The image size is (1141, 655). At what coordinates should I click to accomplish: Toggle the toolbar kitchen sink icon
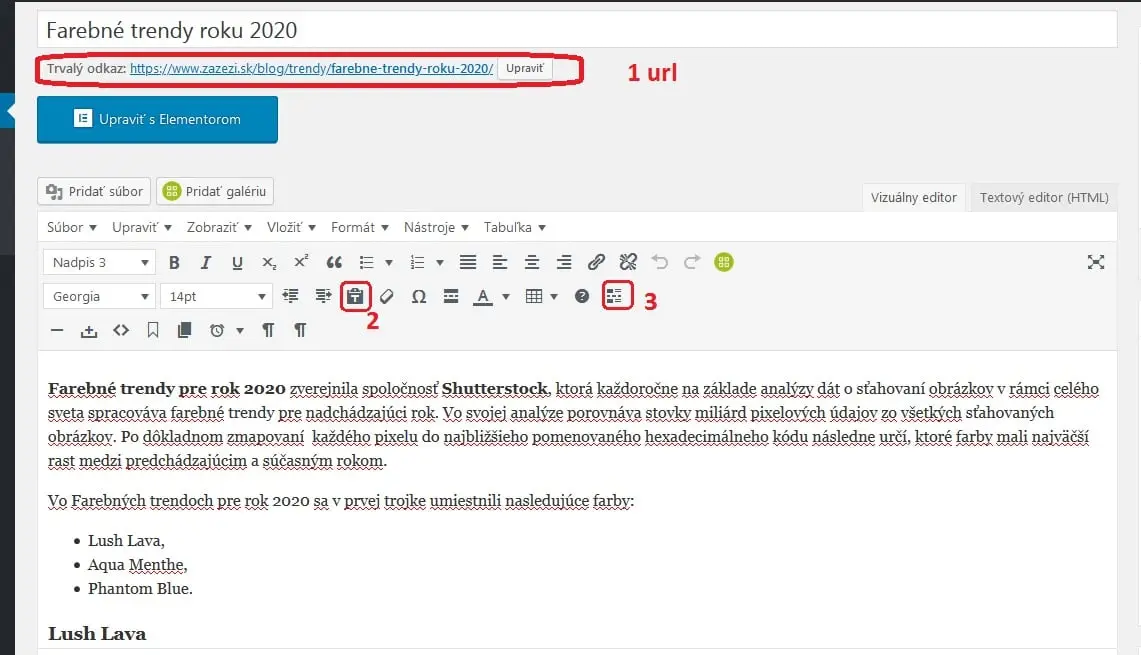[615, 296]
